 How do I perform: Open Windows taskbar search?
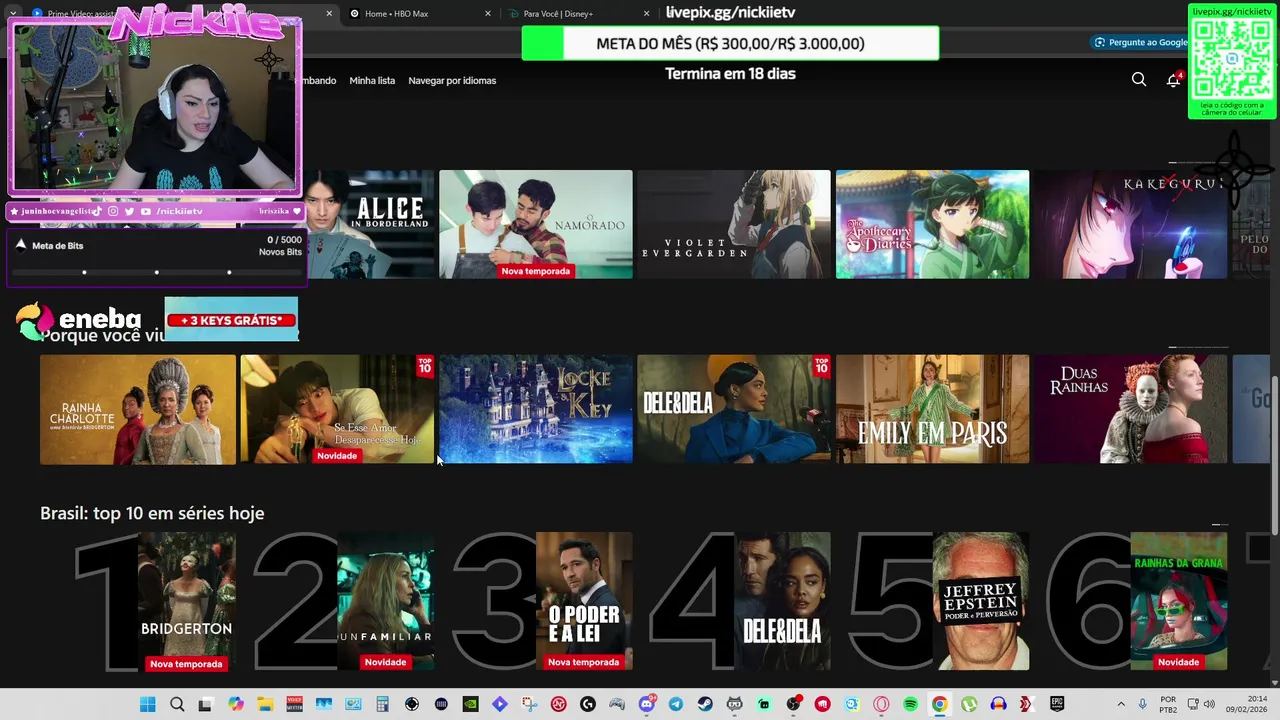[x=177, y=704]
